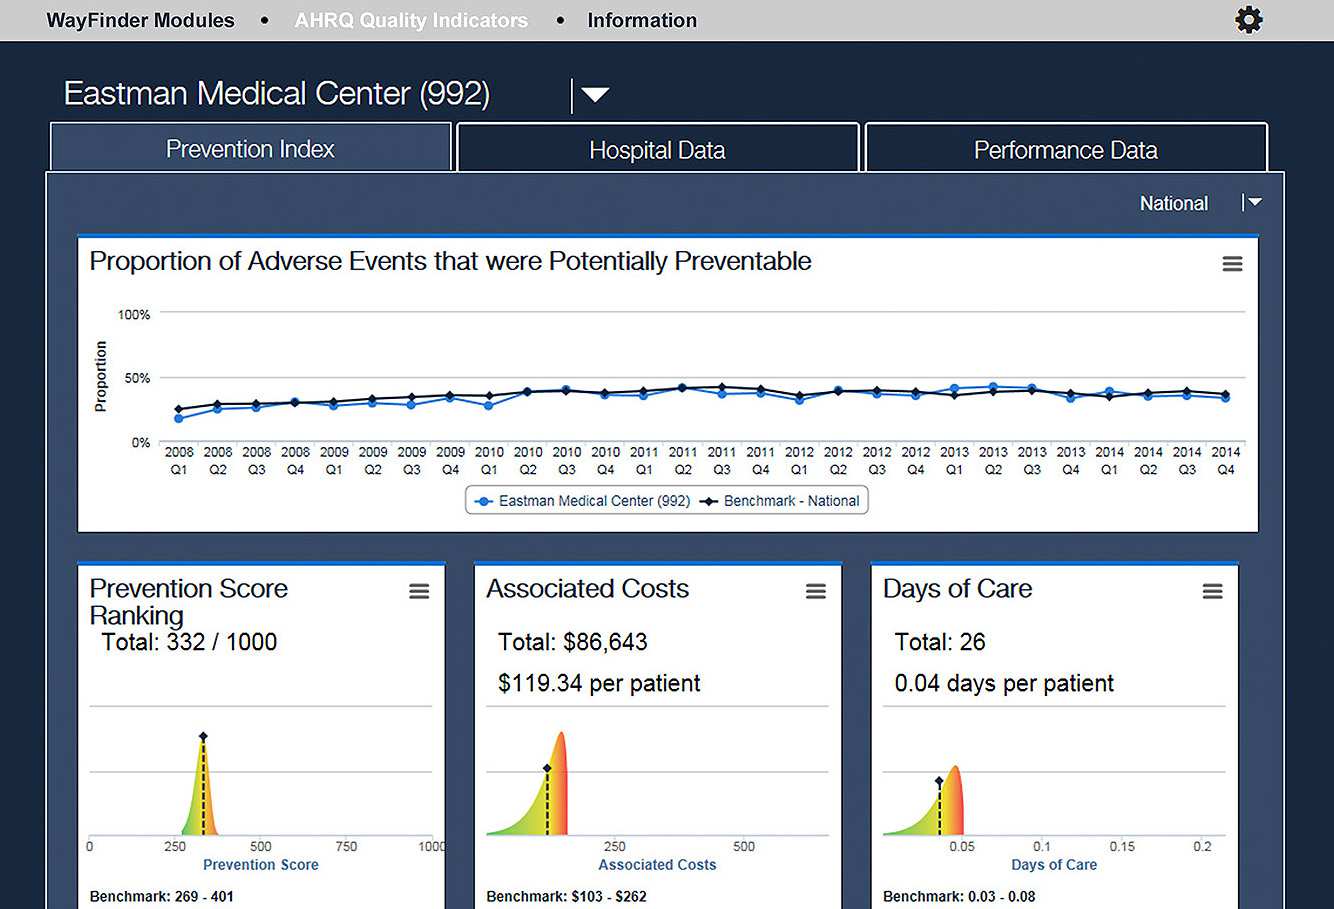Image resolution: width=1334 pixels, height=909 pixels.
Task: Click the Prevention Score axis label
Action: pos(261,865)
